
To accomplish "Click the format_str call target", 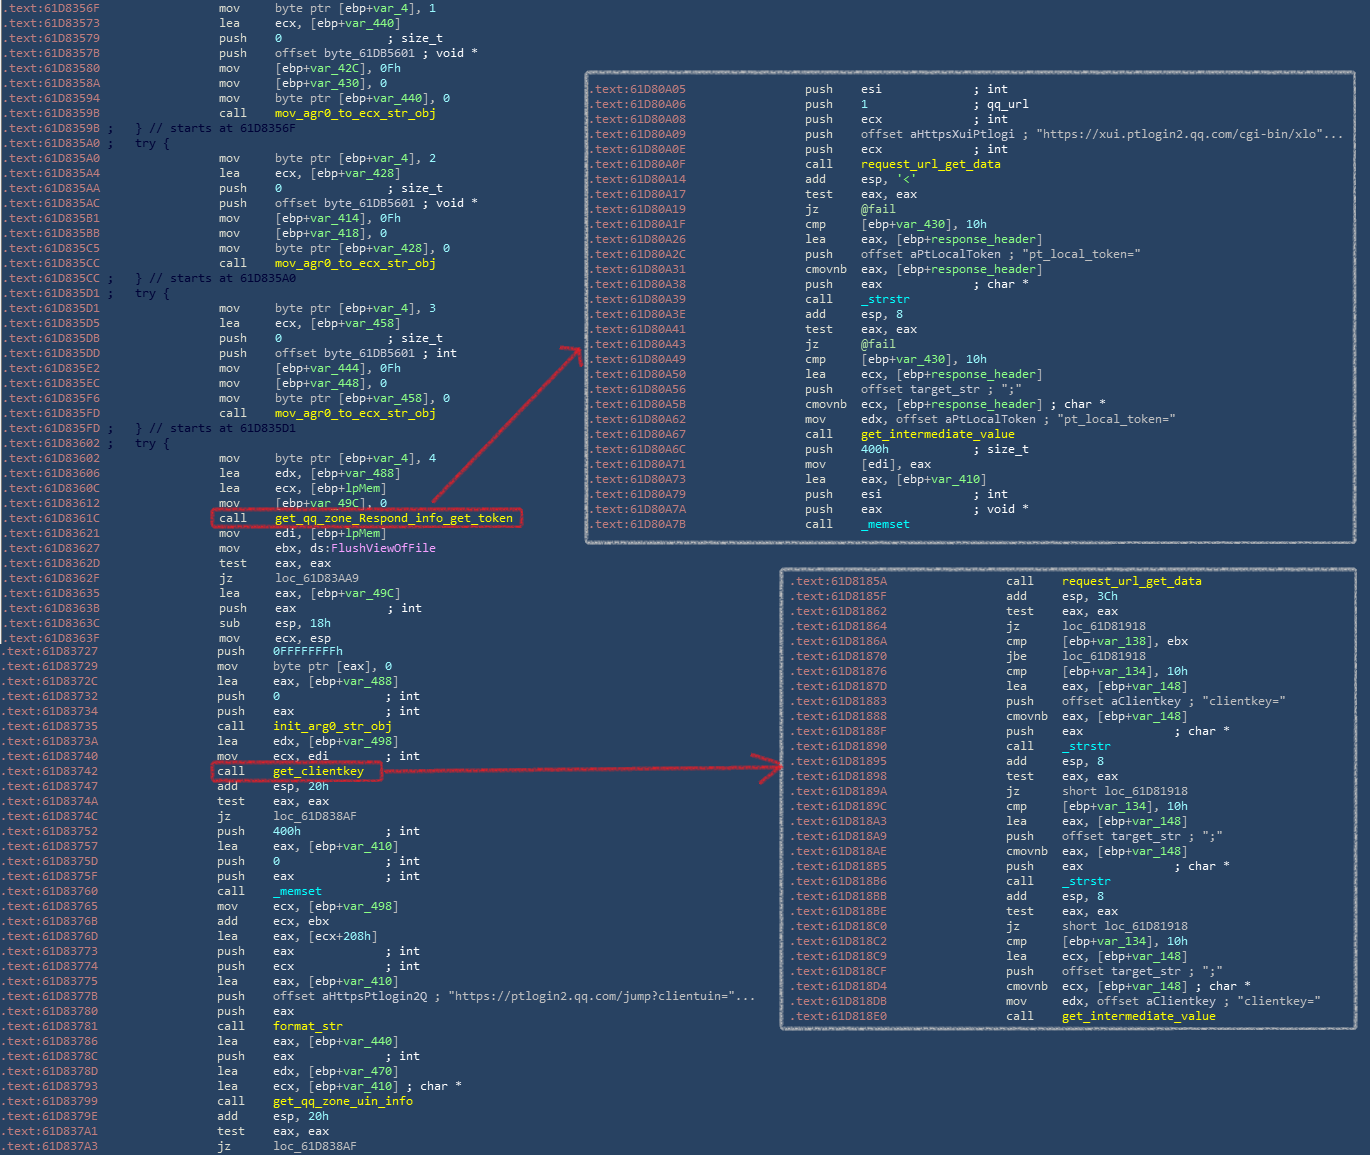I will click(x=307, y=1026).
